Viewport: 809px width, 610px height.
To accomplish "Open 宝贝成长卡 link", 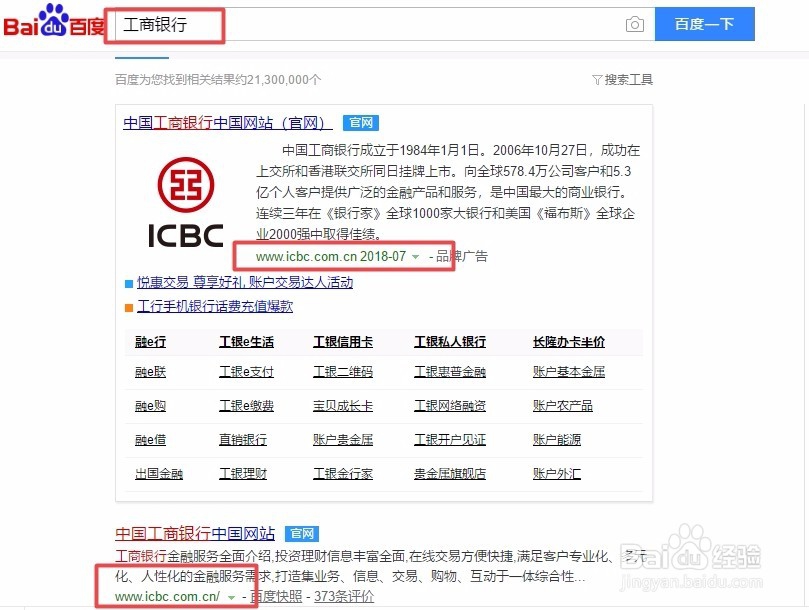I will (343, 406).
